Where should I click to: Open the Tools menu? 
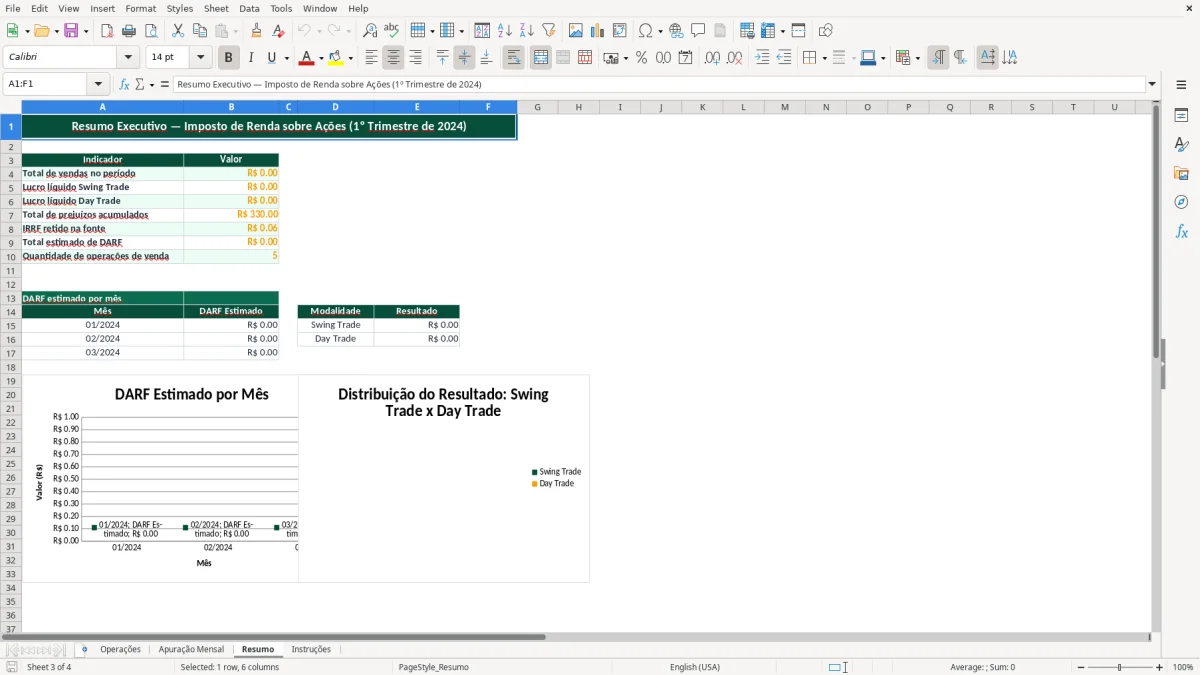click(x=281, y=8)
